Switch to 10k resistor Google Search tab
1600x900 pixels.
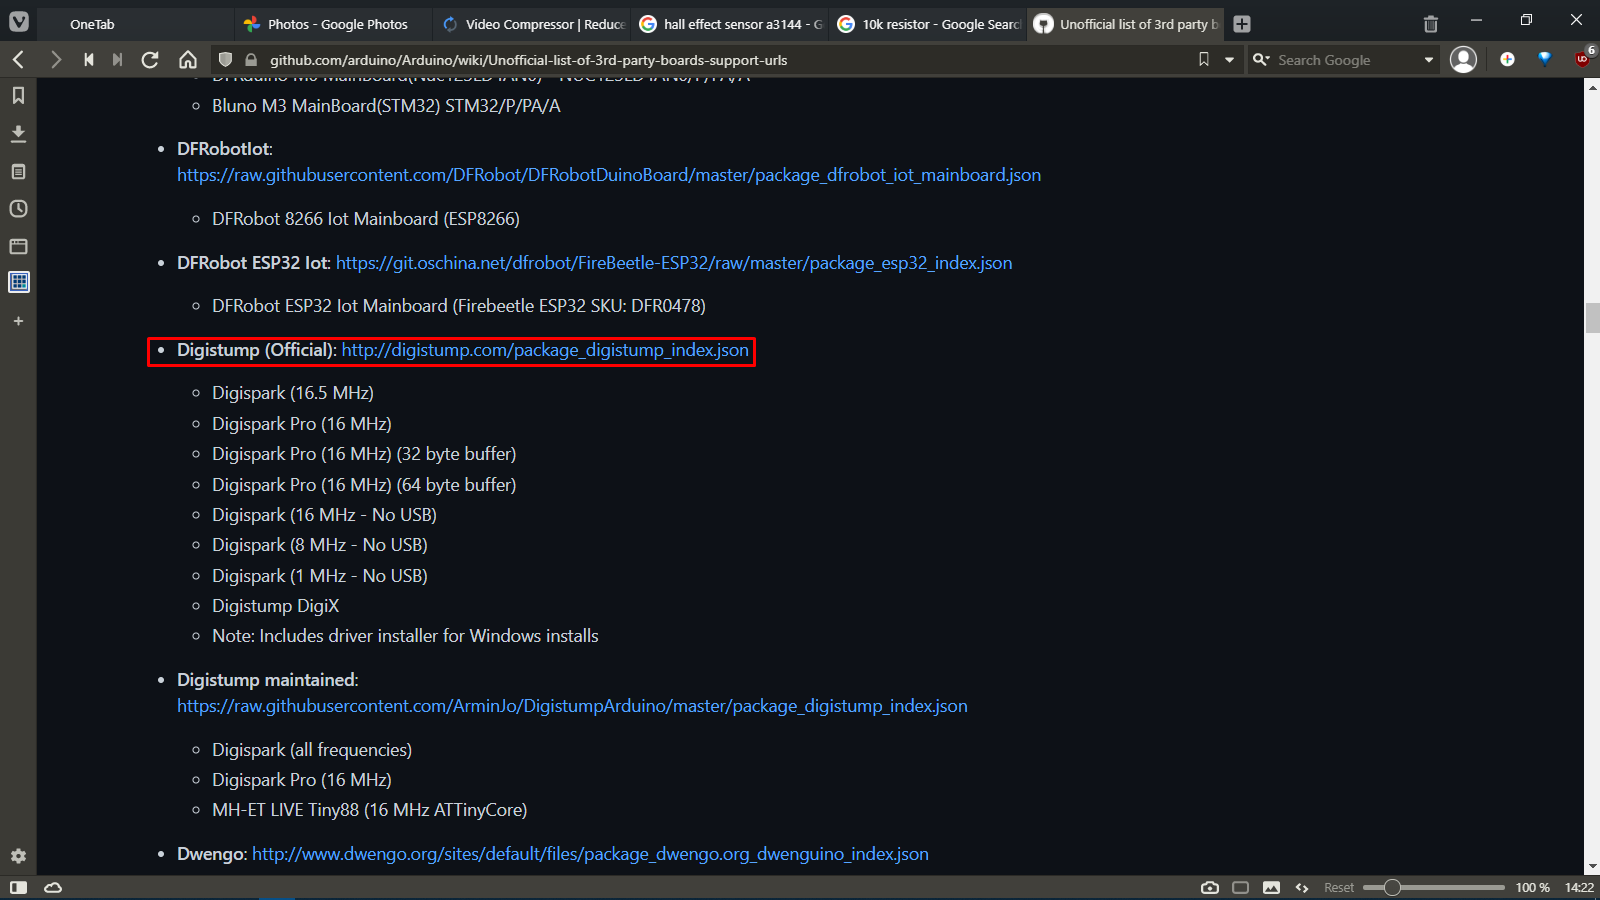[x=929, y=24]
